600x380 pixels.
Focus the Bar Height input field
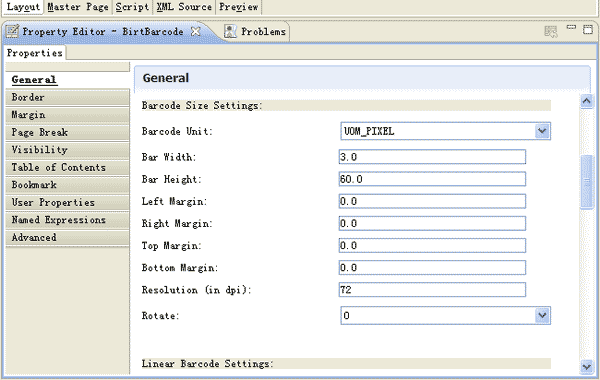click(x=432, y=179)
